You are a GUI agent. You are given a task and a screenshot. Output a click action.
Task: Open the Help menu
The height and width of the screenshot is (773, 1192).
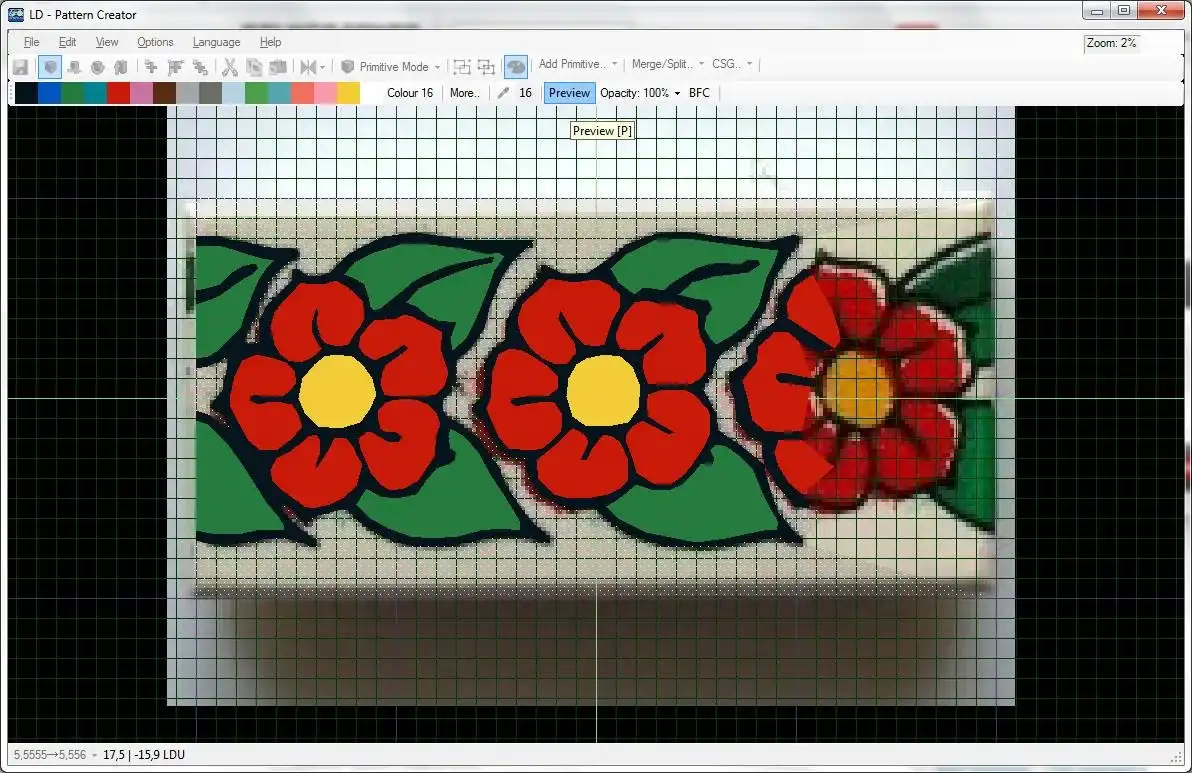pyautogui.click(x=271, y=42)
